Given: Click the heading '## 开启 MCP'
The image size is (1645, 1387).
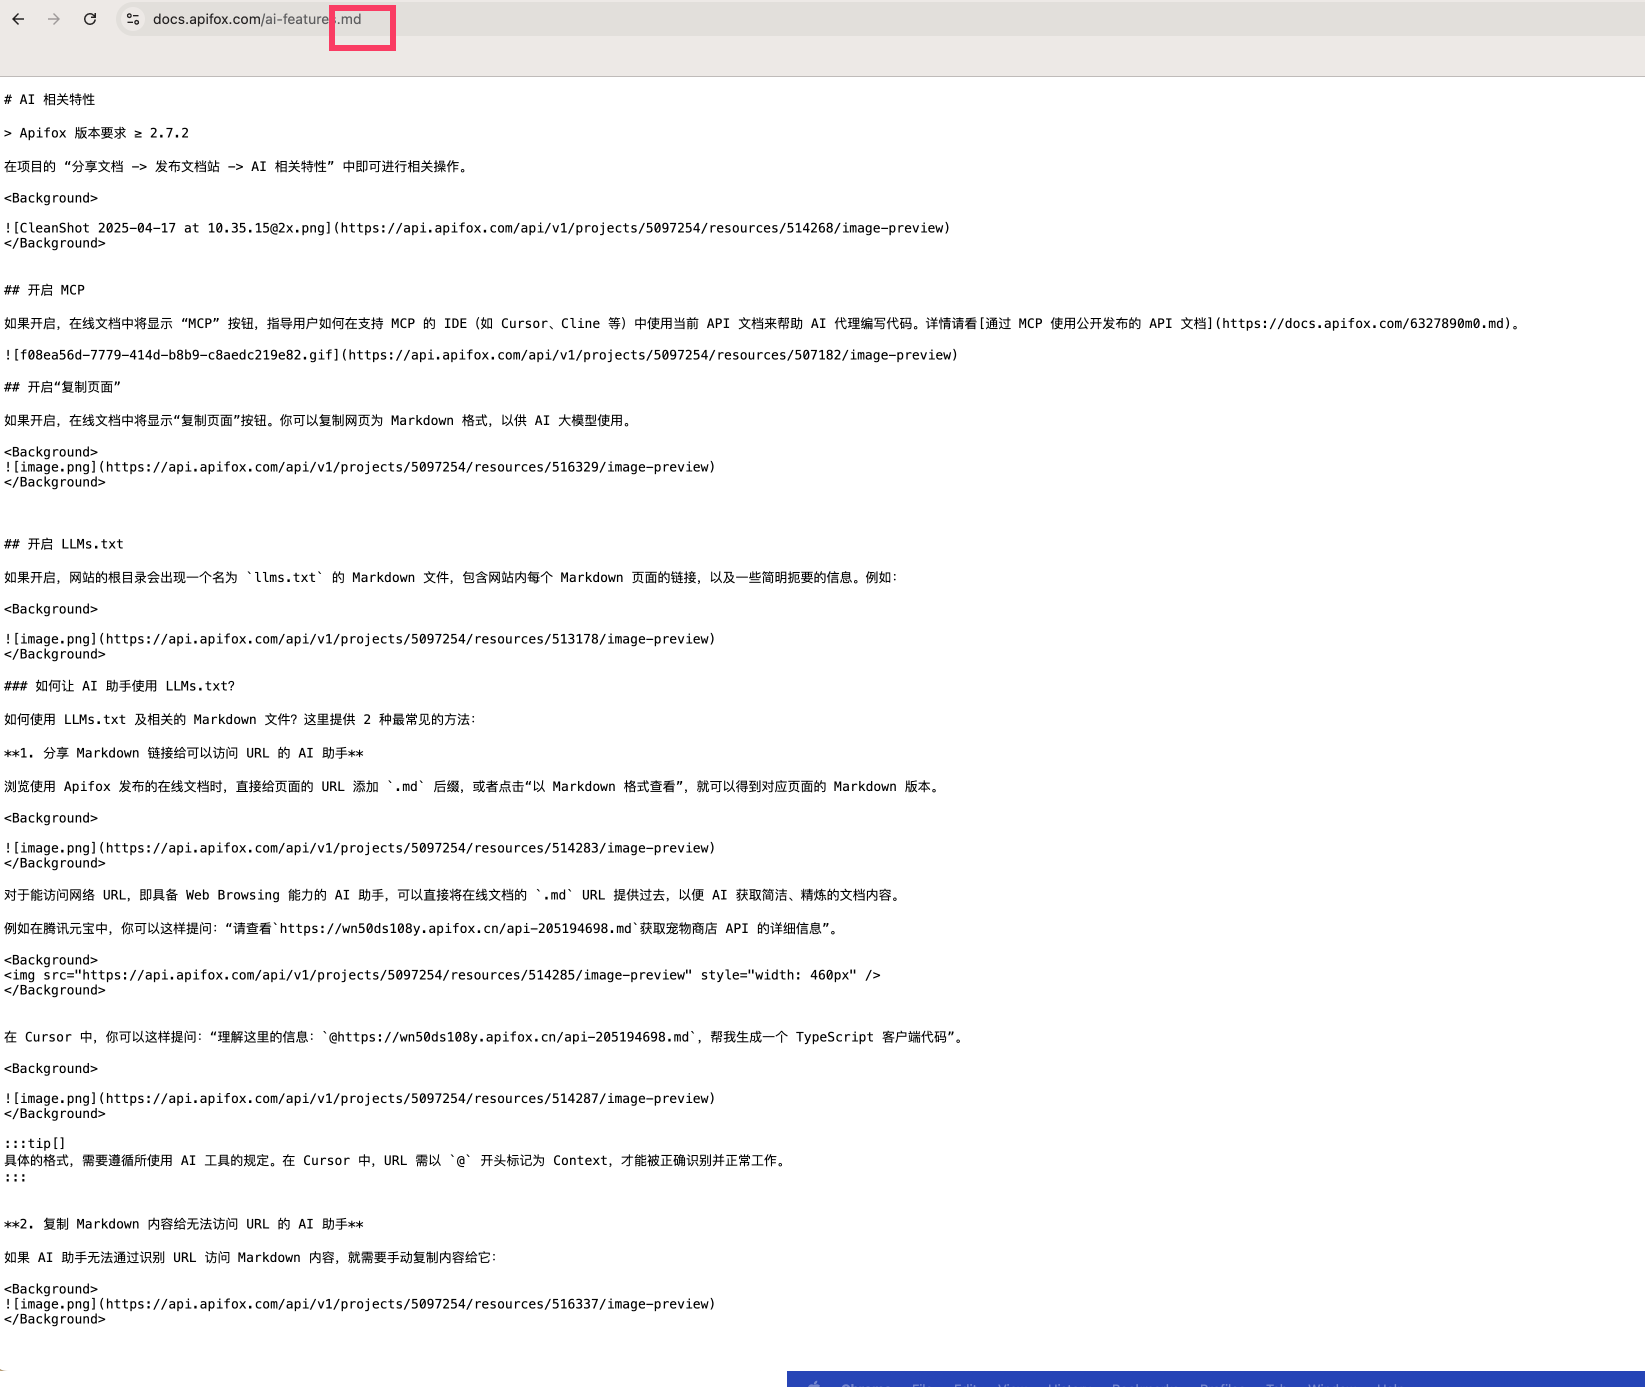Looking at the screenshot, I should [x=45, y=290].
